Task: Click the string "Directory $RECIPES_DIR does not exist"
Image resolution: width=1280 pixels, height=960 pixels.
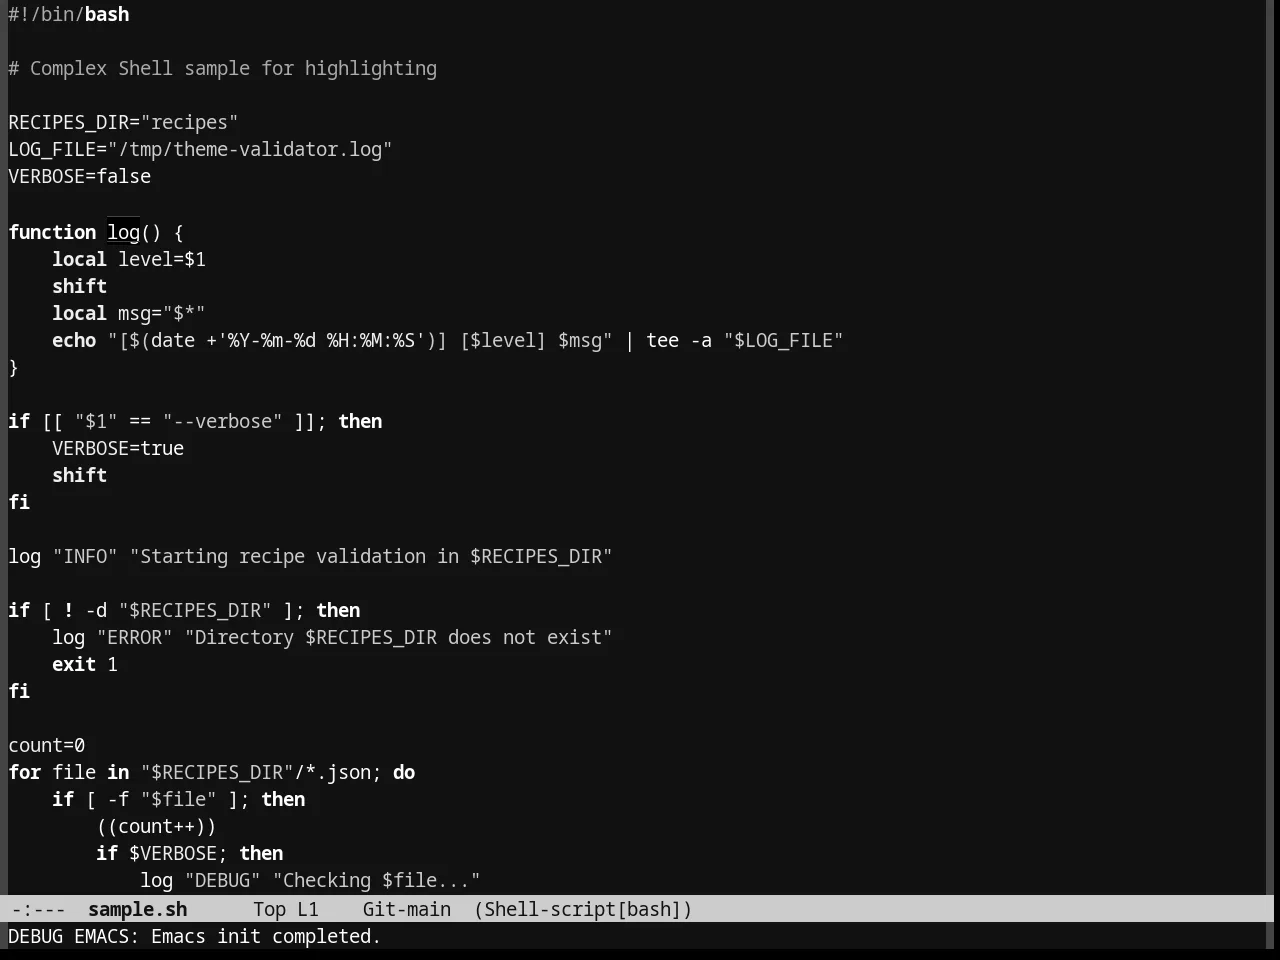Action: pos(399,637)
